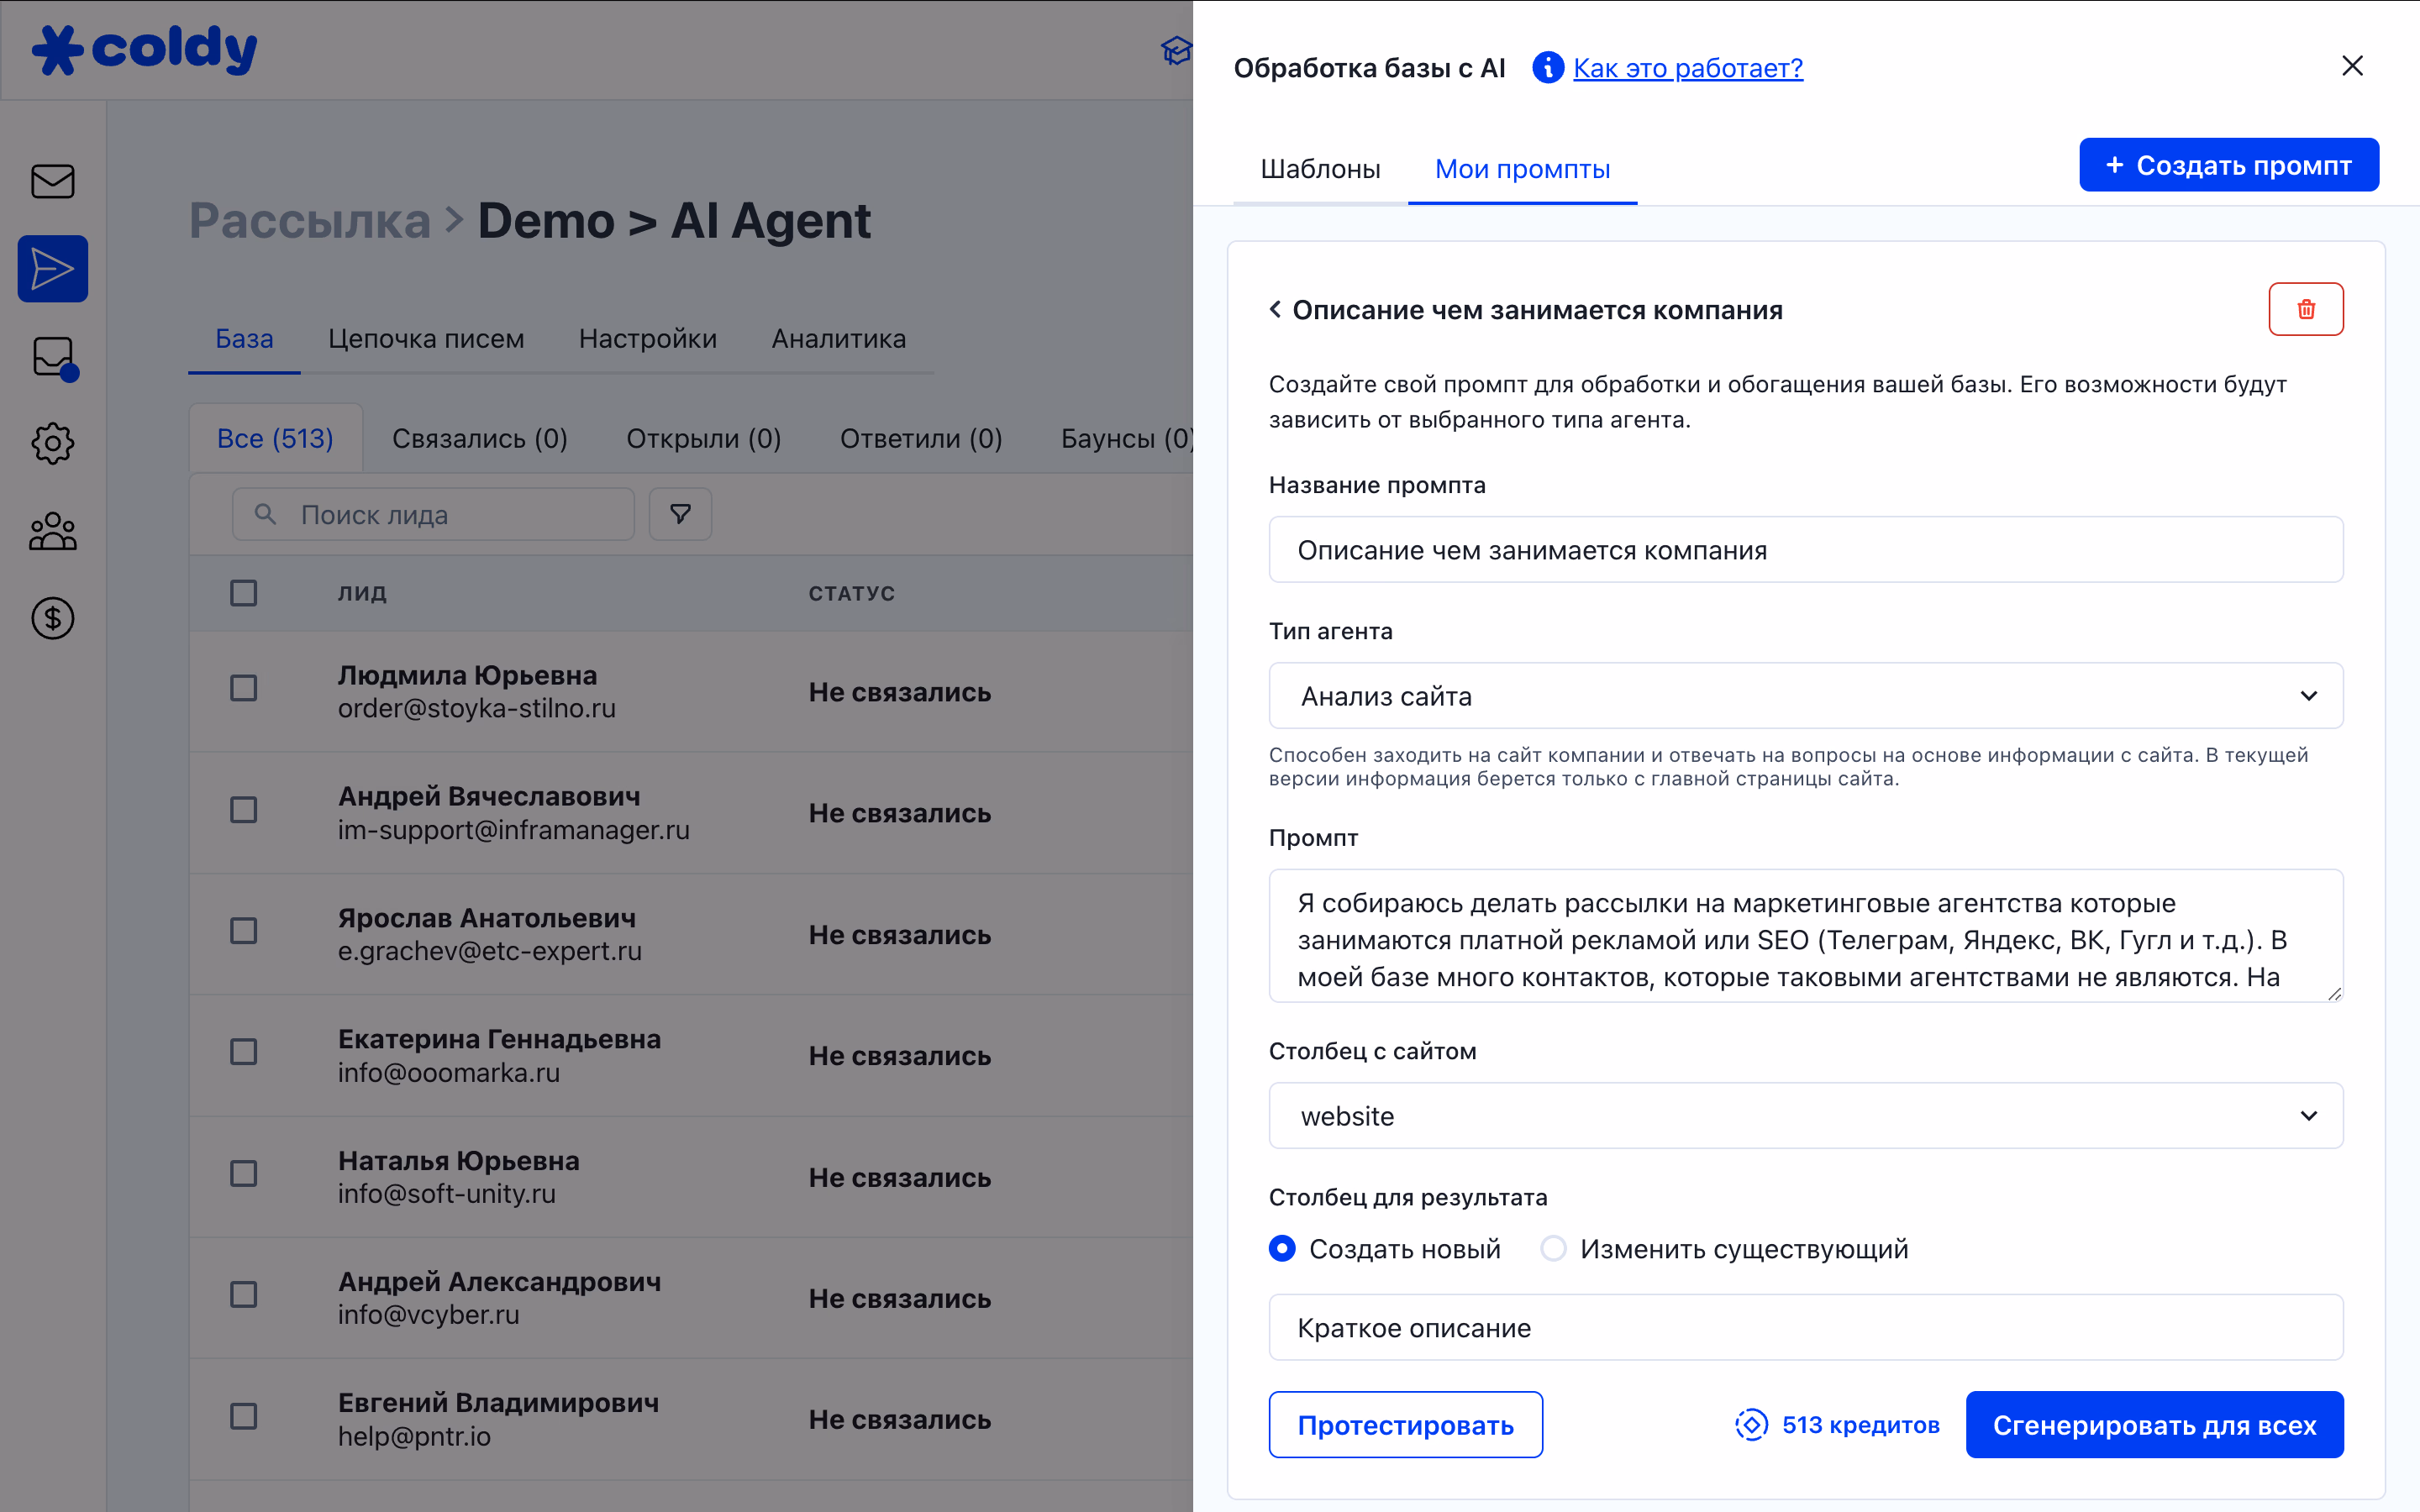Click the 'Название промпта' input field
The width and height of the screenshot is (2420, 1512).
coord(1805,550)
